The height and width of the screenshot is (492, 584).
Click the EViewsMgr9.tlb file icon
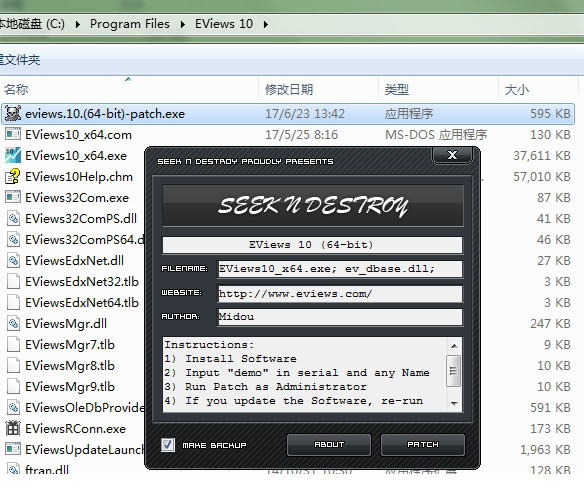coord(13,386)
